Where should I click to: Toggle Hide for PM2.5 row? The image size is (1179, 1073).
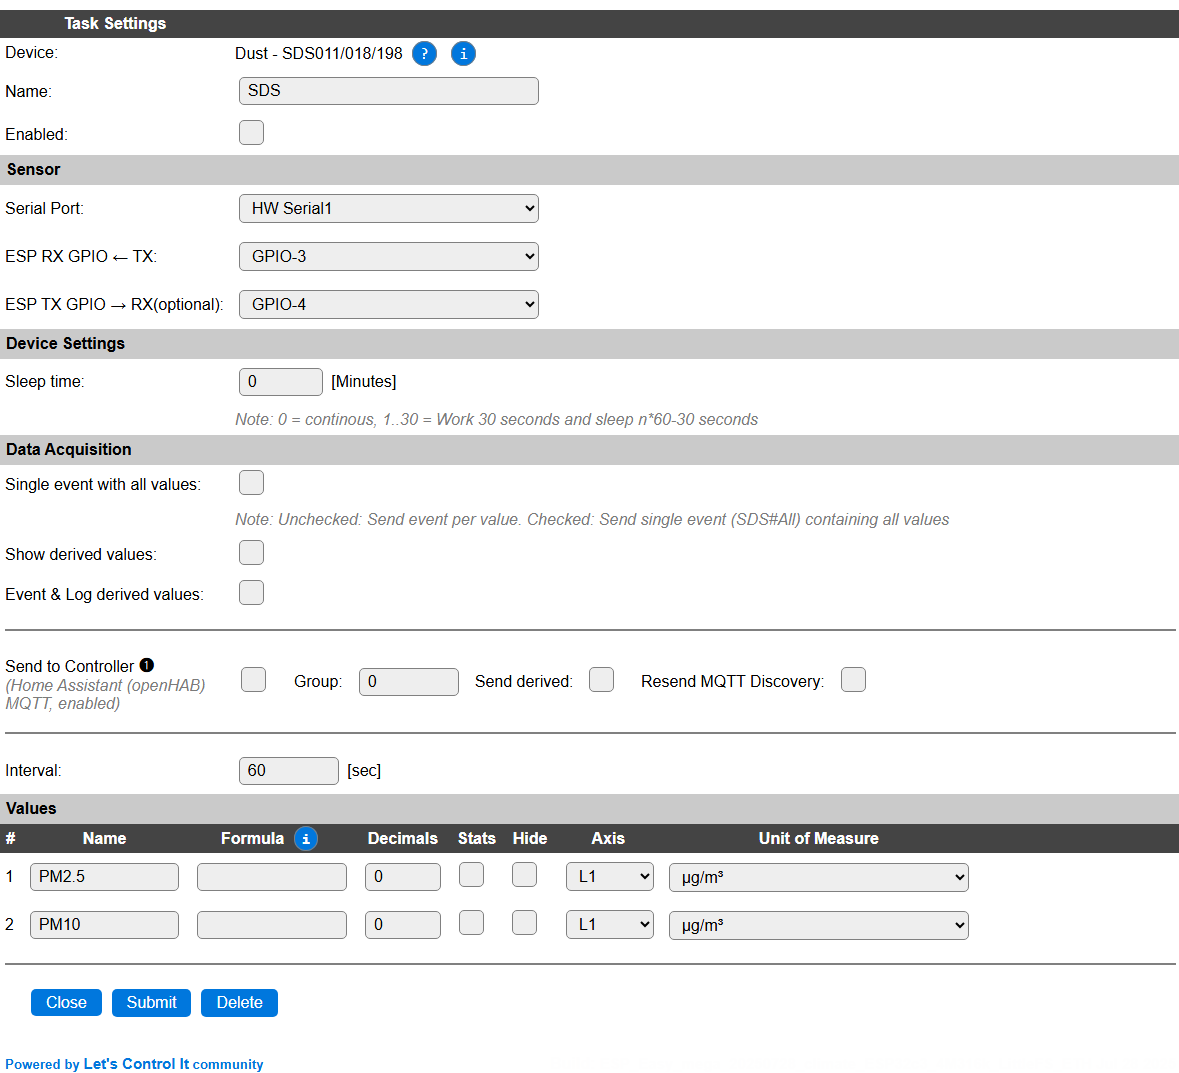[x=524, y=875]
